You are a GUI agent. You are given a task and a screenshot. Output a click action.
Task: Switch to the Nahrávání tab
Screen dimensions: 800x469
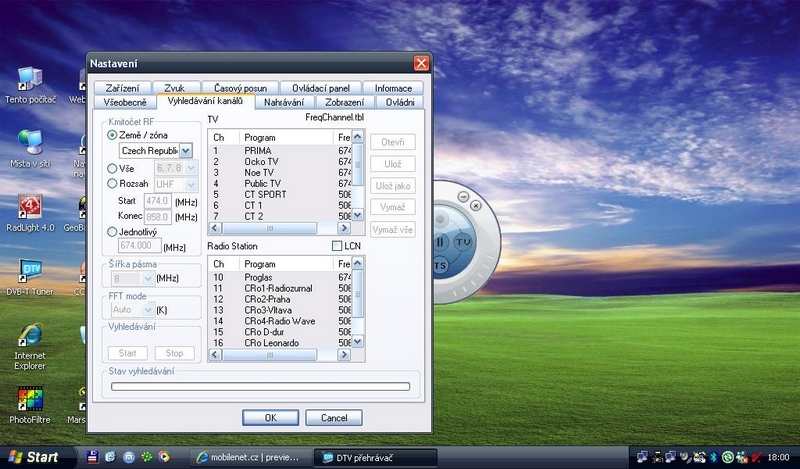pos(285,102)
